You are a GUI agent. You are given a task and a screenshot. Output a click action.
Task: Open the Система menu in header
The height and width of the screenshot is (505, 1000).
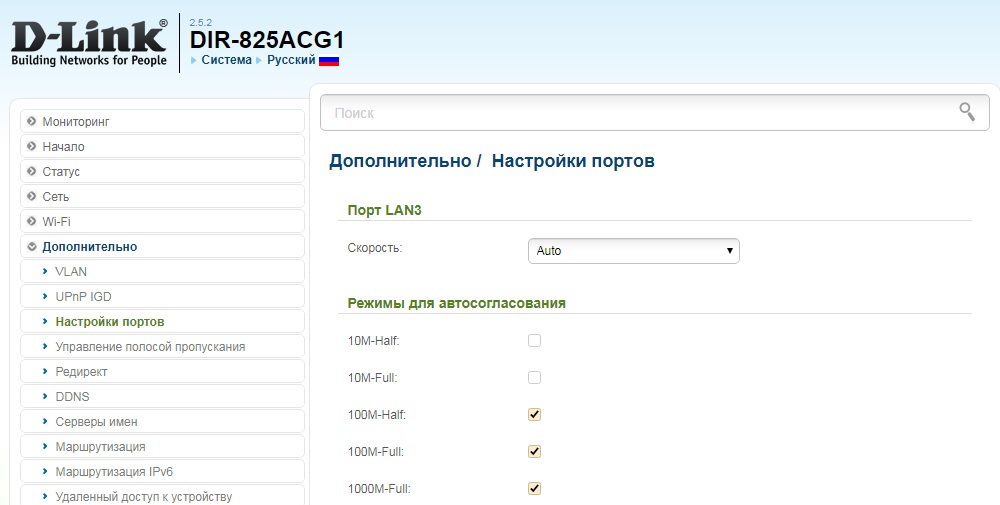tap(226, 60)
